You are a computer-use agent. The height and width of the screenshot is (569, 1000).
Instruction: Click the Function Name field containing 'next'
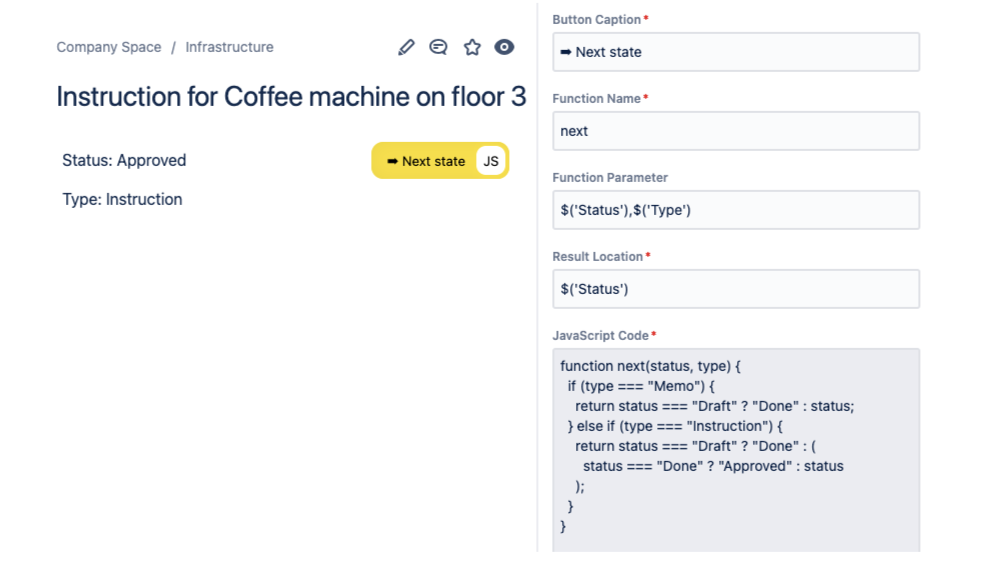[x=735, y=131]
